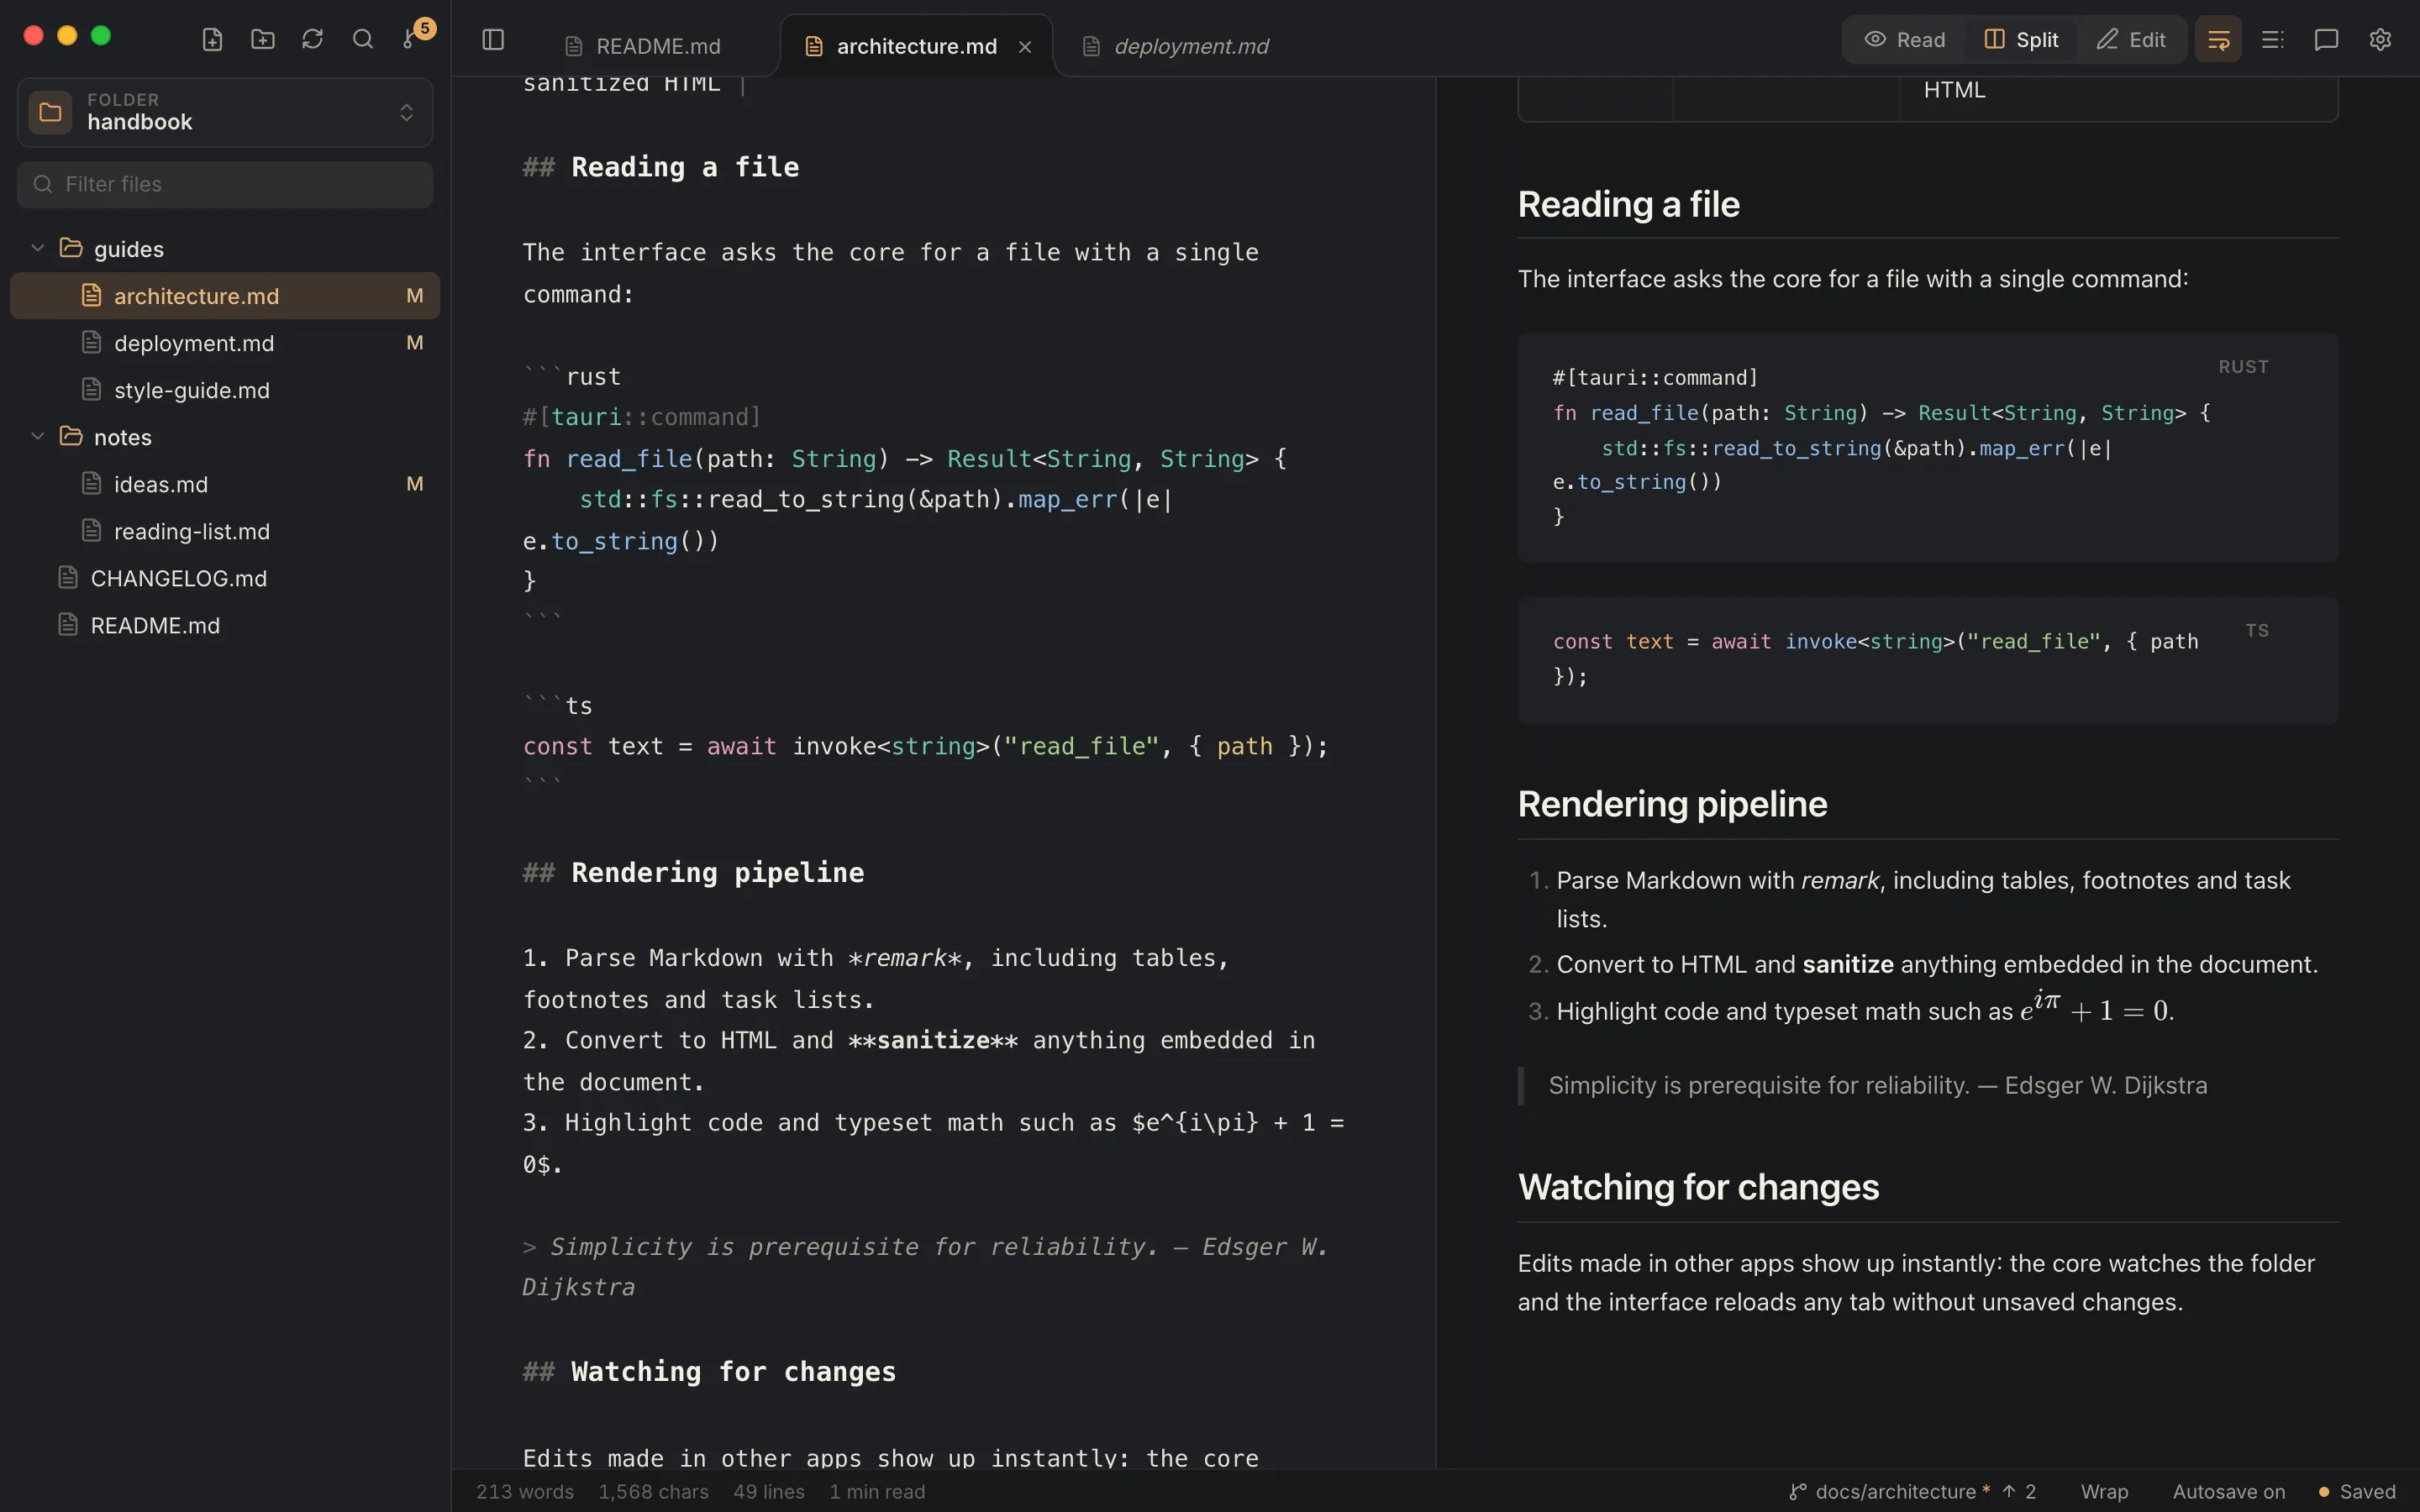Open search with the magnifier icon
Image resolution: width=2420 pixels, height=1512 pixels.
363,40
